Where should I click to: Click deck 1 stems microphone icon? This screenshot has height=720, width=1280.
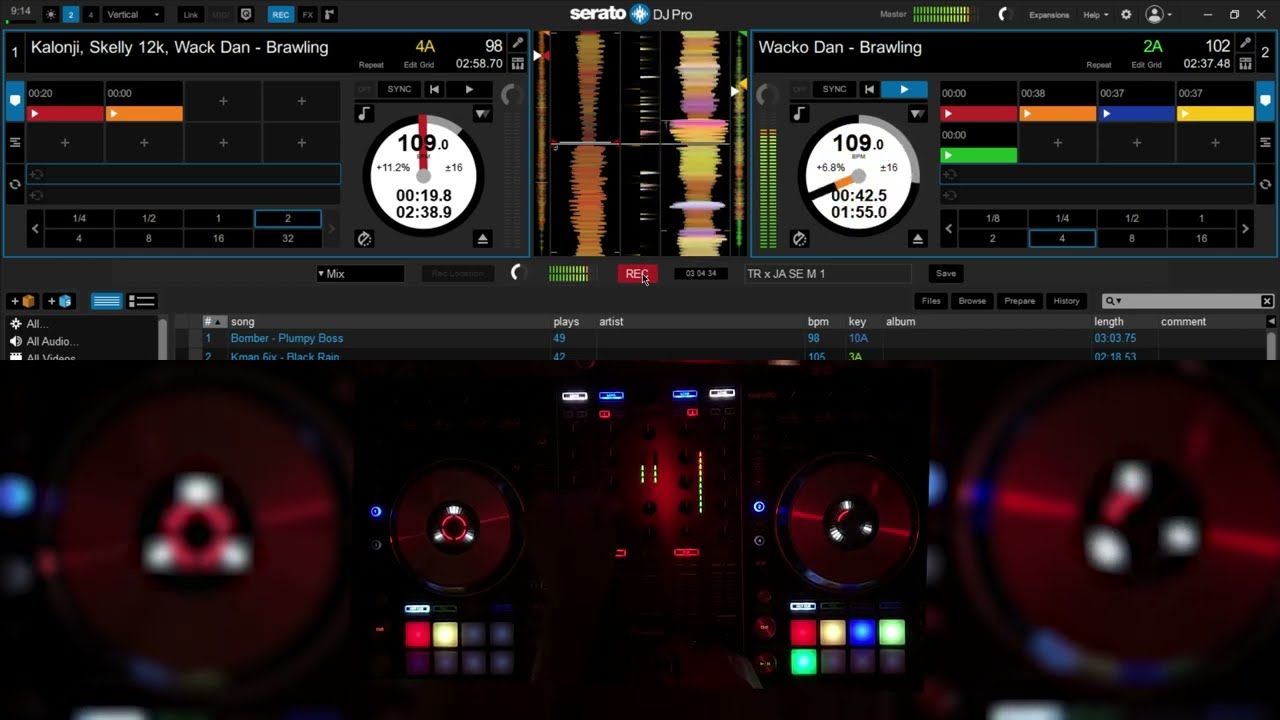coord(518,44)
